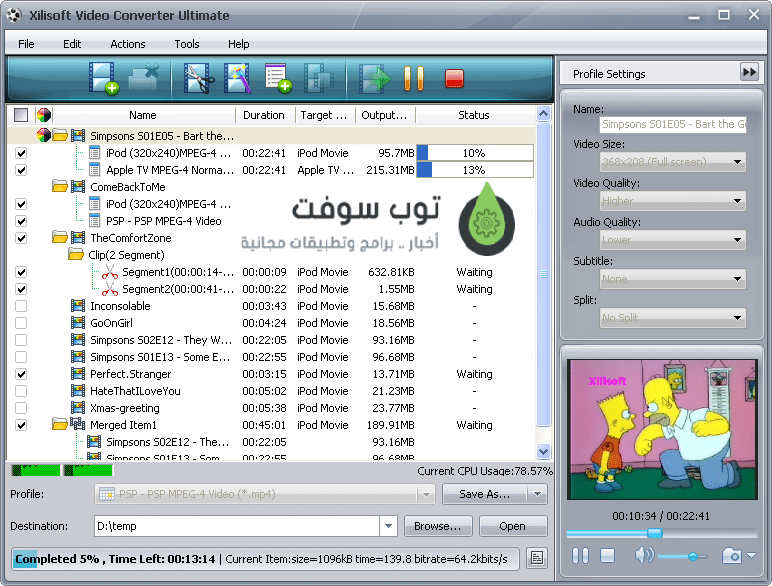Click the Output size column header
This screenshot has height=586, width=772.
(385, 115)
